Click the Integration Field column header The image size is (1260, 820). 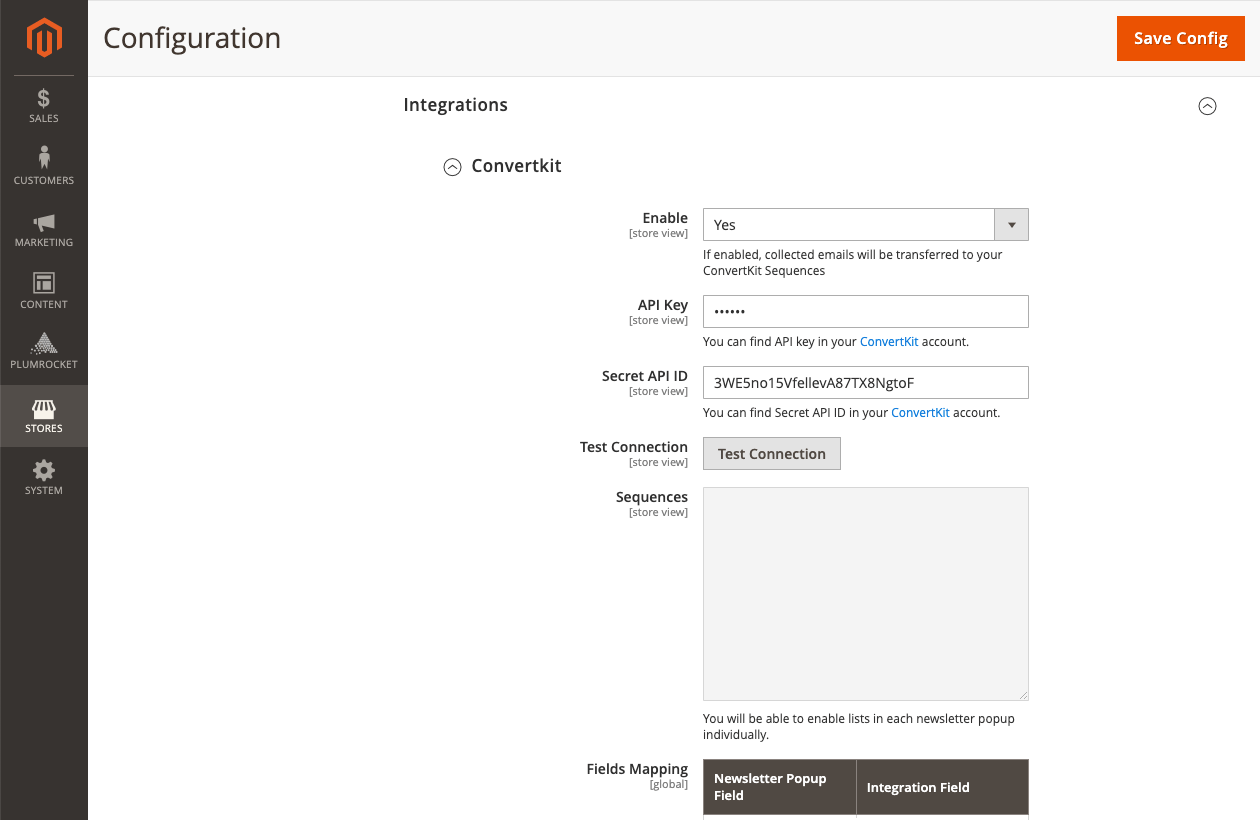point(917,787)
